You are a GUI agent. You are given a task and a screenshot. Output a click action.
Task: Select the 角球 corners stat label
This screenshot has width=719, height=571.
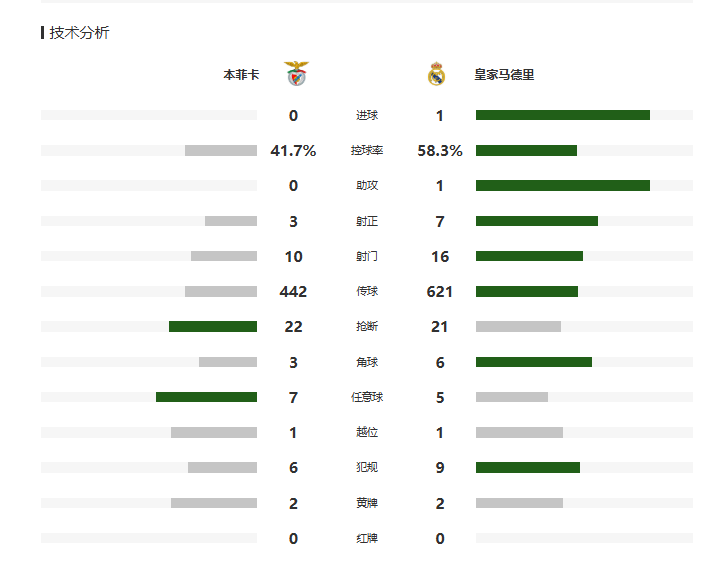click(366, 362)
